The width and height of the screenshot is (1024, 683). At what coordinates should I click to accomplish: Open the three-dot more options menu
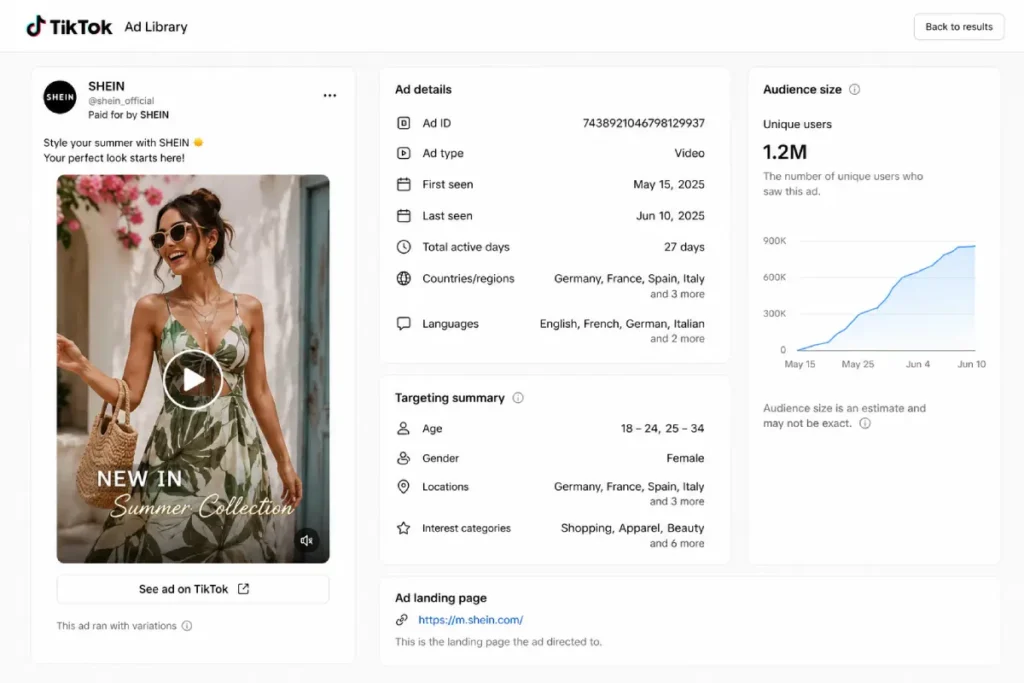(x=330, y=95)
